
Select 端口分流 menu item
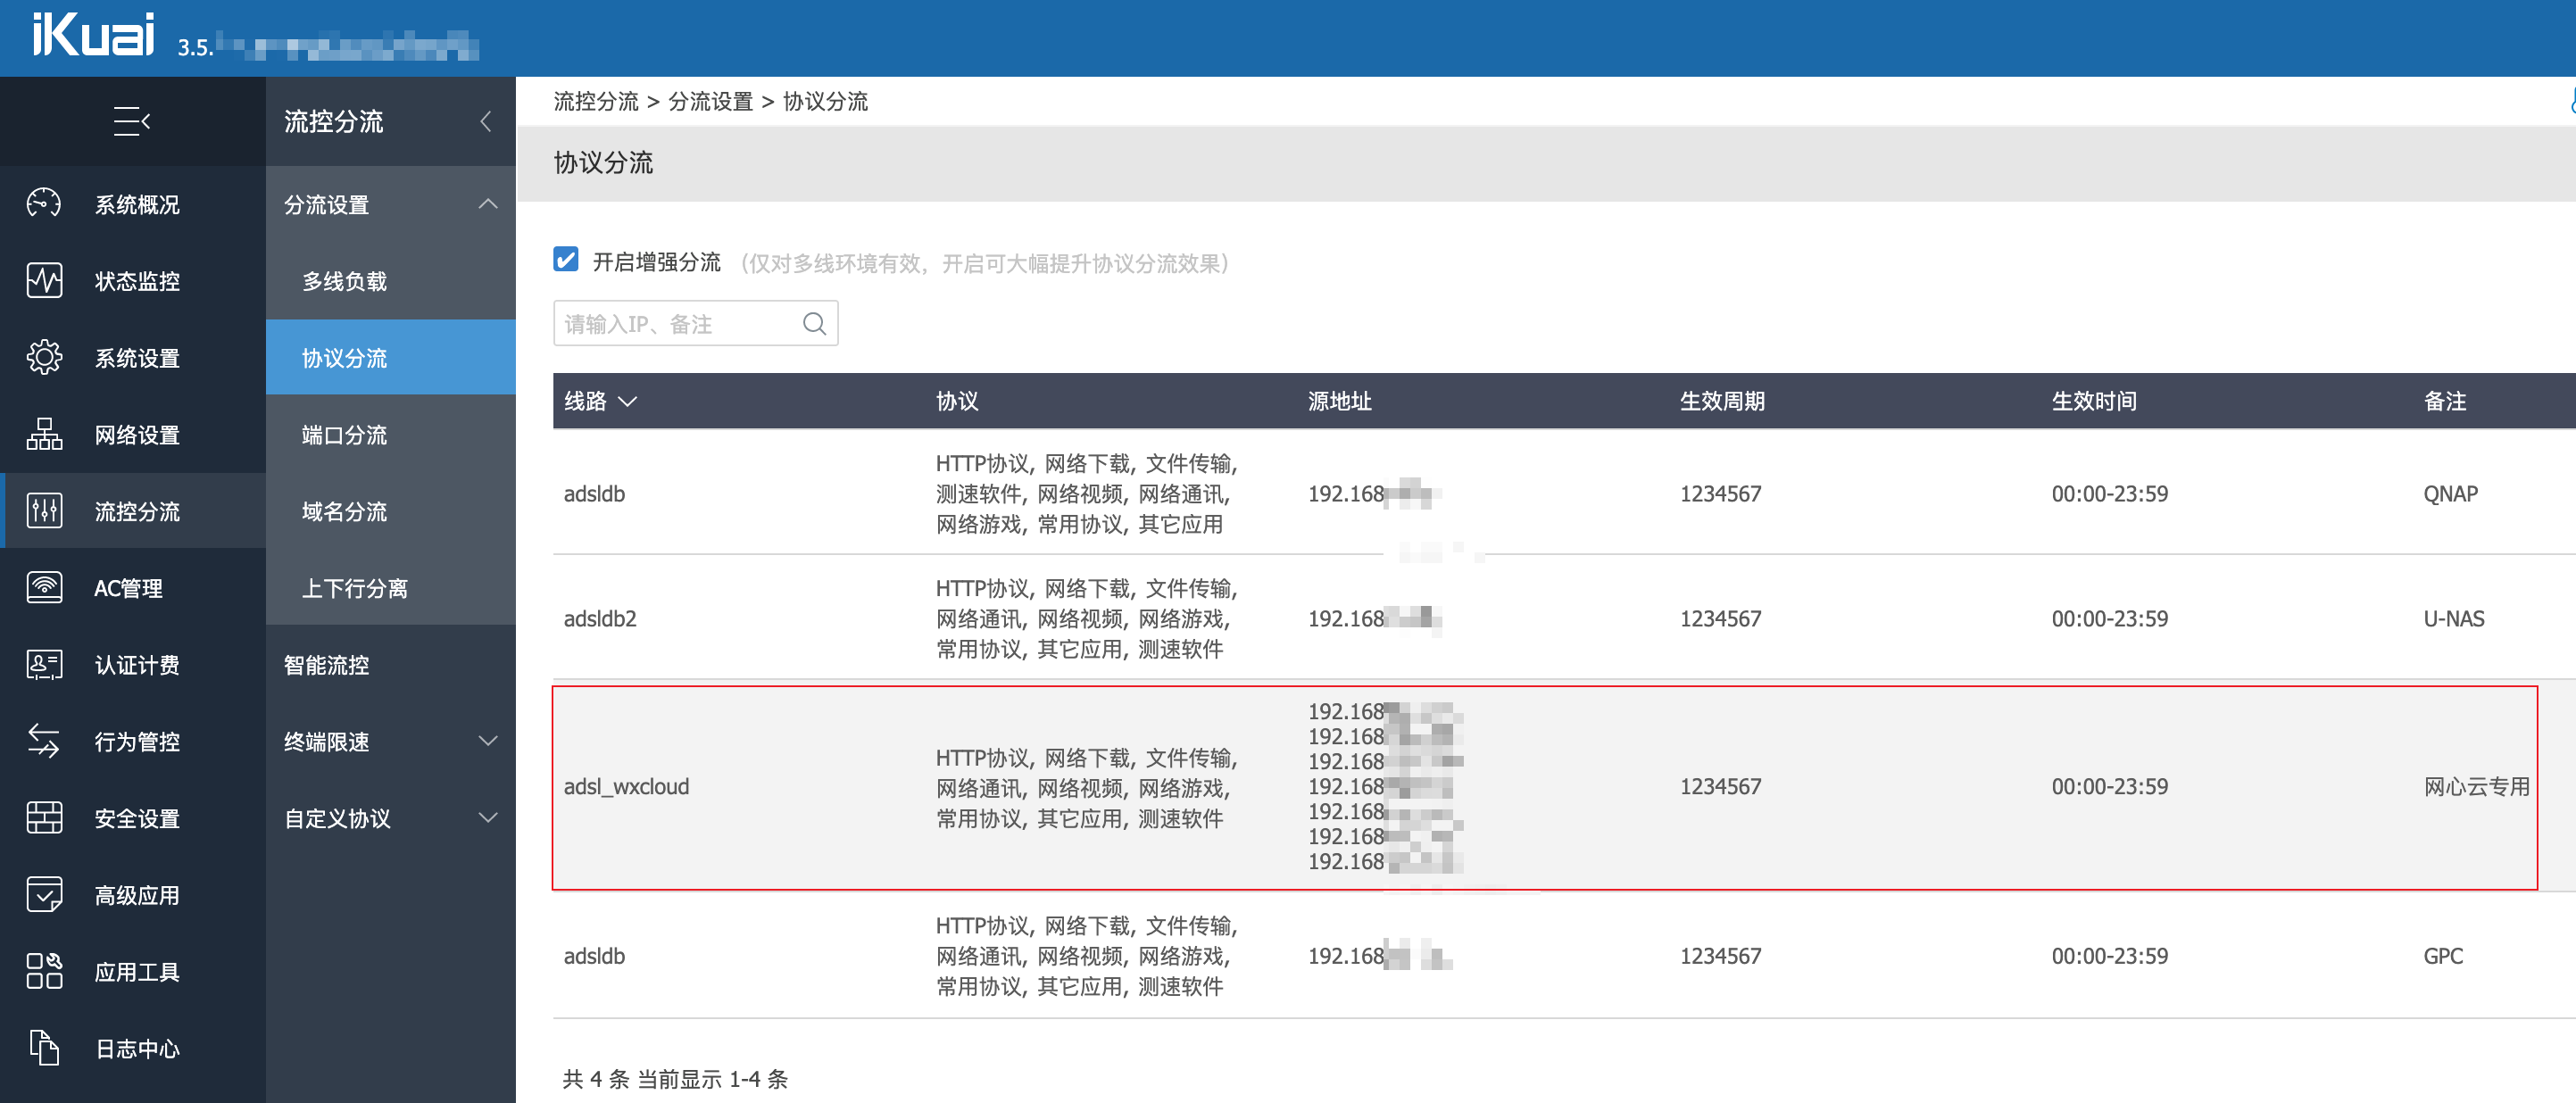[344, 434]
